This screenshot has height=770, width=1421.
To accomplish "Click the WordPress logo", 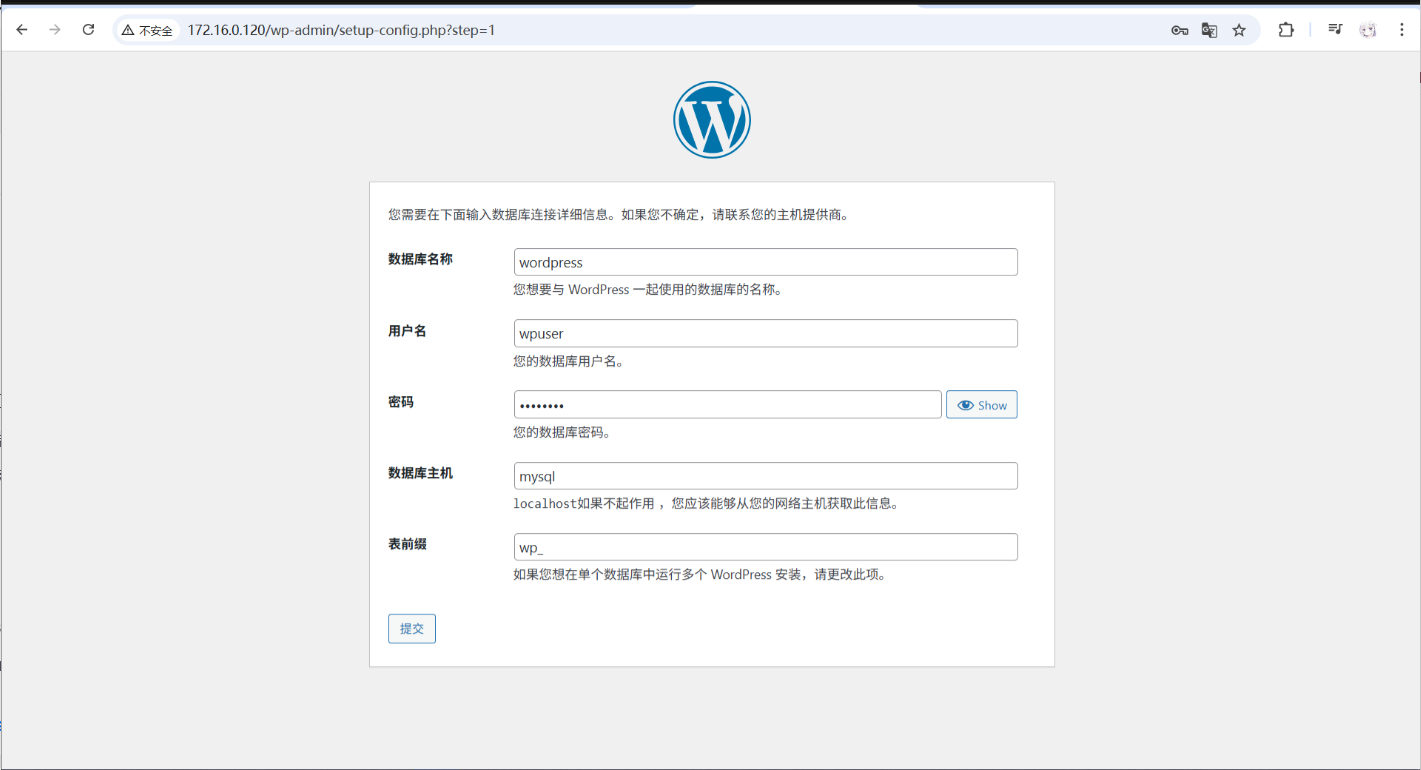I will [x=711, y=120].
